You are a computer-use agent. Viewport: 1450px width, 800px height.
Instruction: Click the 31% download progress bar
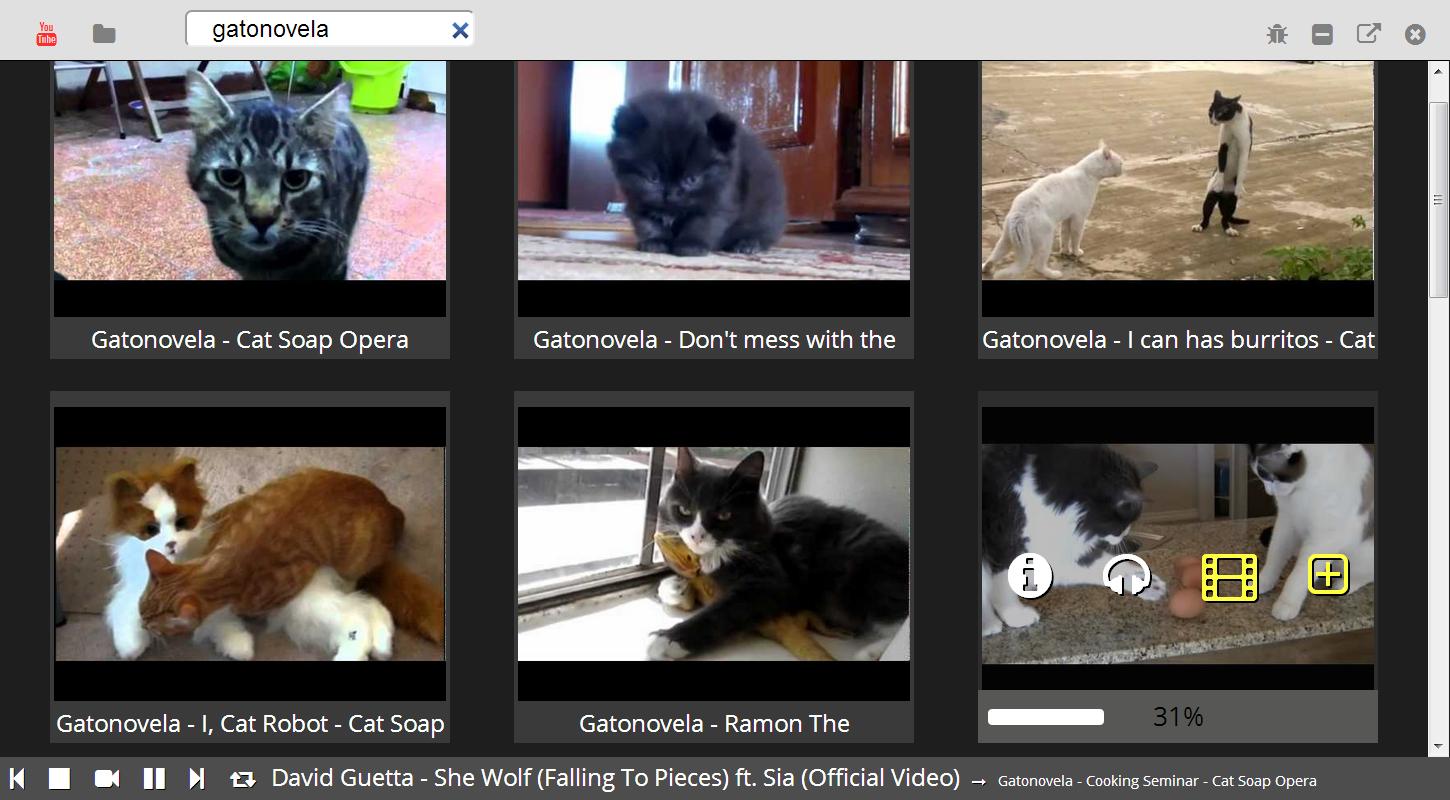tap(1046, 717)
